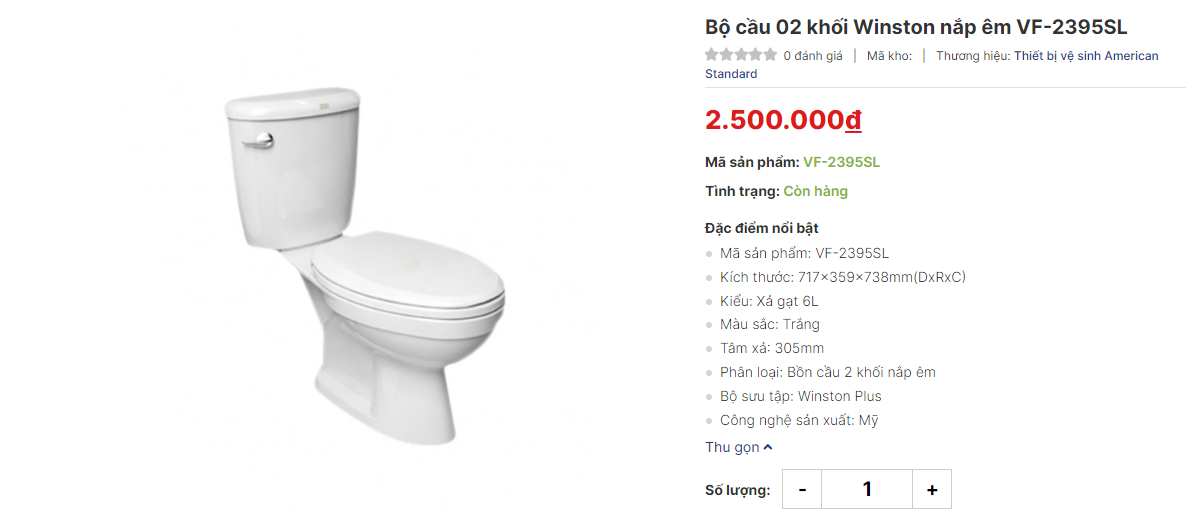Screen dimensions: 1194x520
Task: Click the Kích thước dimensions feature line
Action: click(843, 277)
